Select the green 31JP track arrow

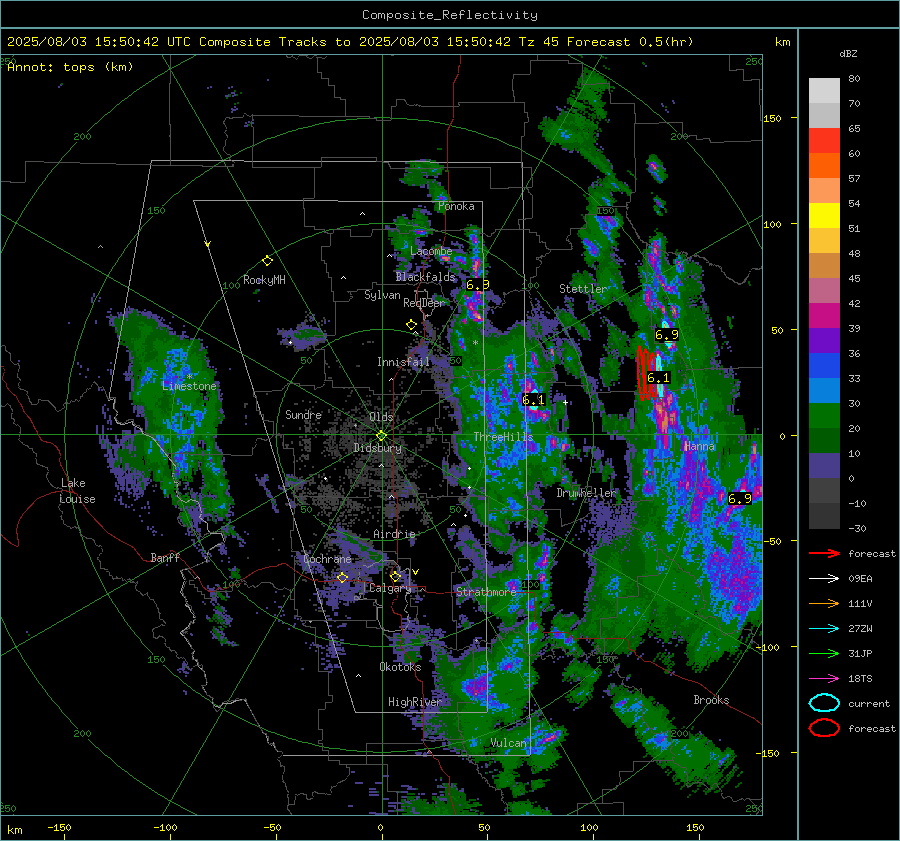pos(824,653)
